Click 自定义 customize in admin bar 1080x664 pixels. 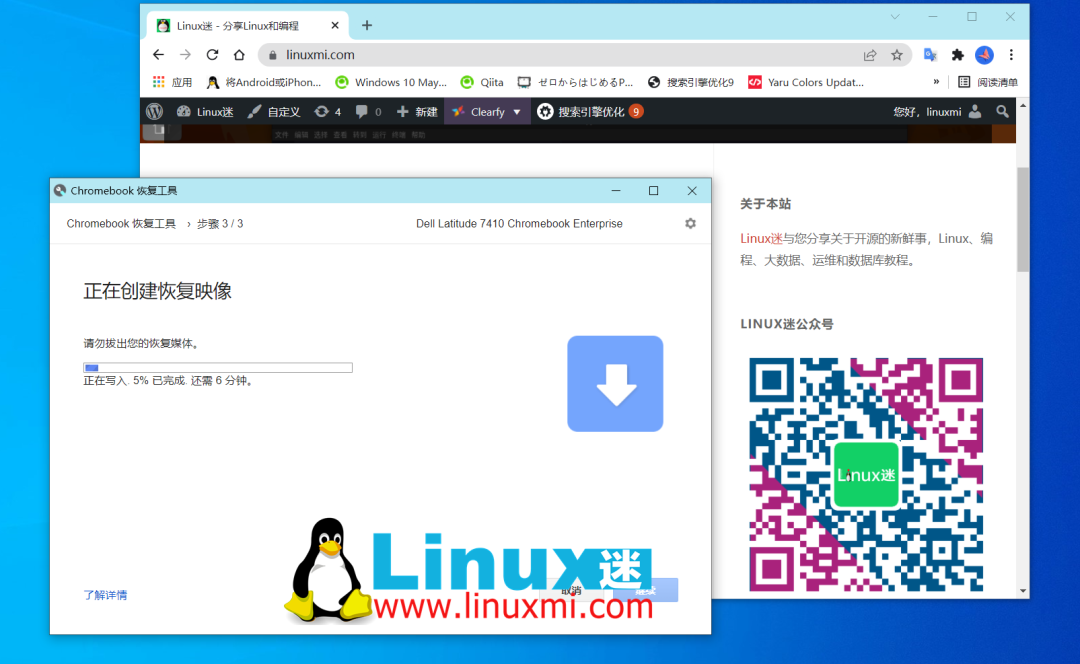(273, 112)
